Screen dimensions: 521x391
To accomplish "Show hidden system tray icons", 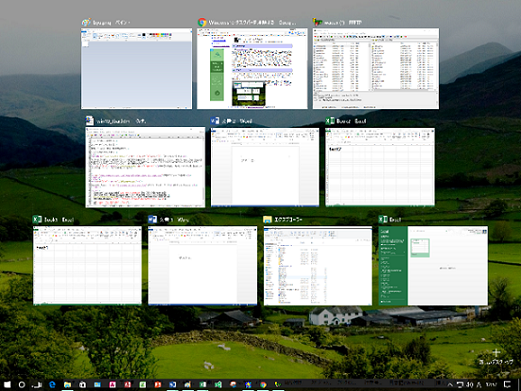I will click(x=450, y=385).
